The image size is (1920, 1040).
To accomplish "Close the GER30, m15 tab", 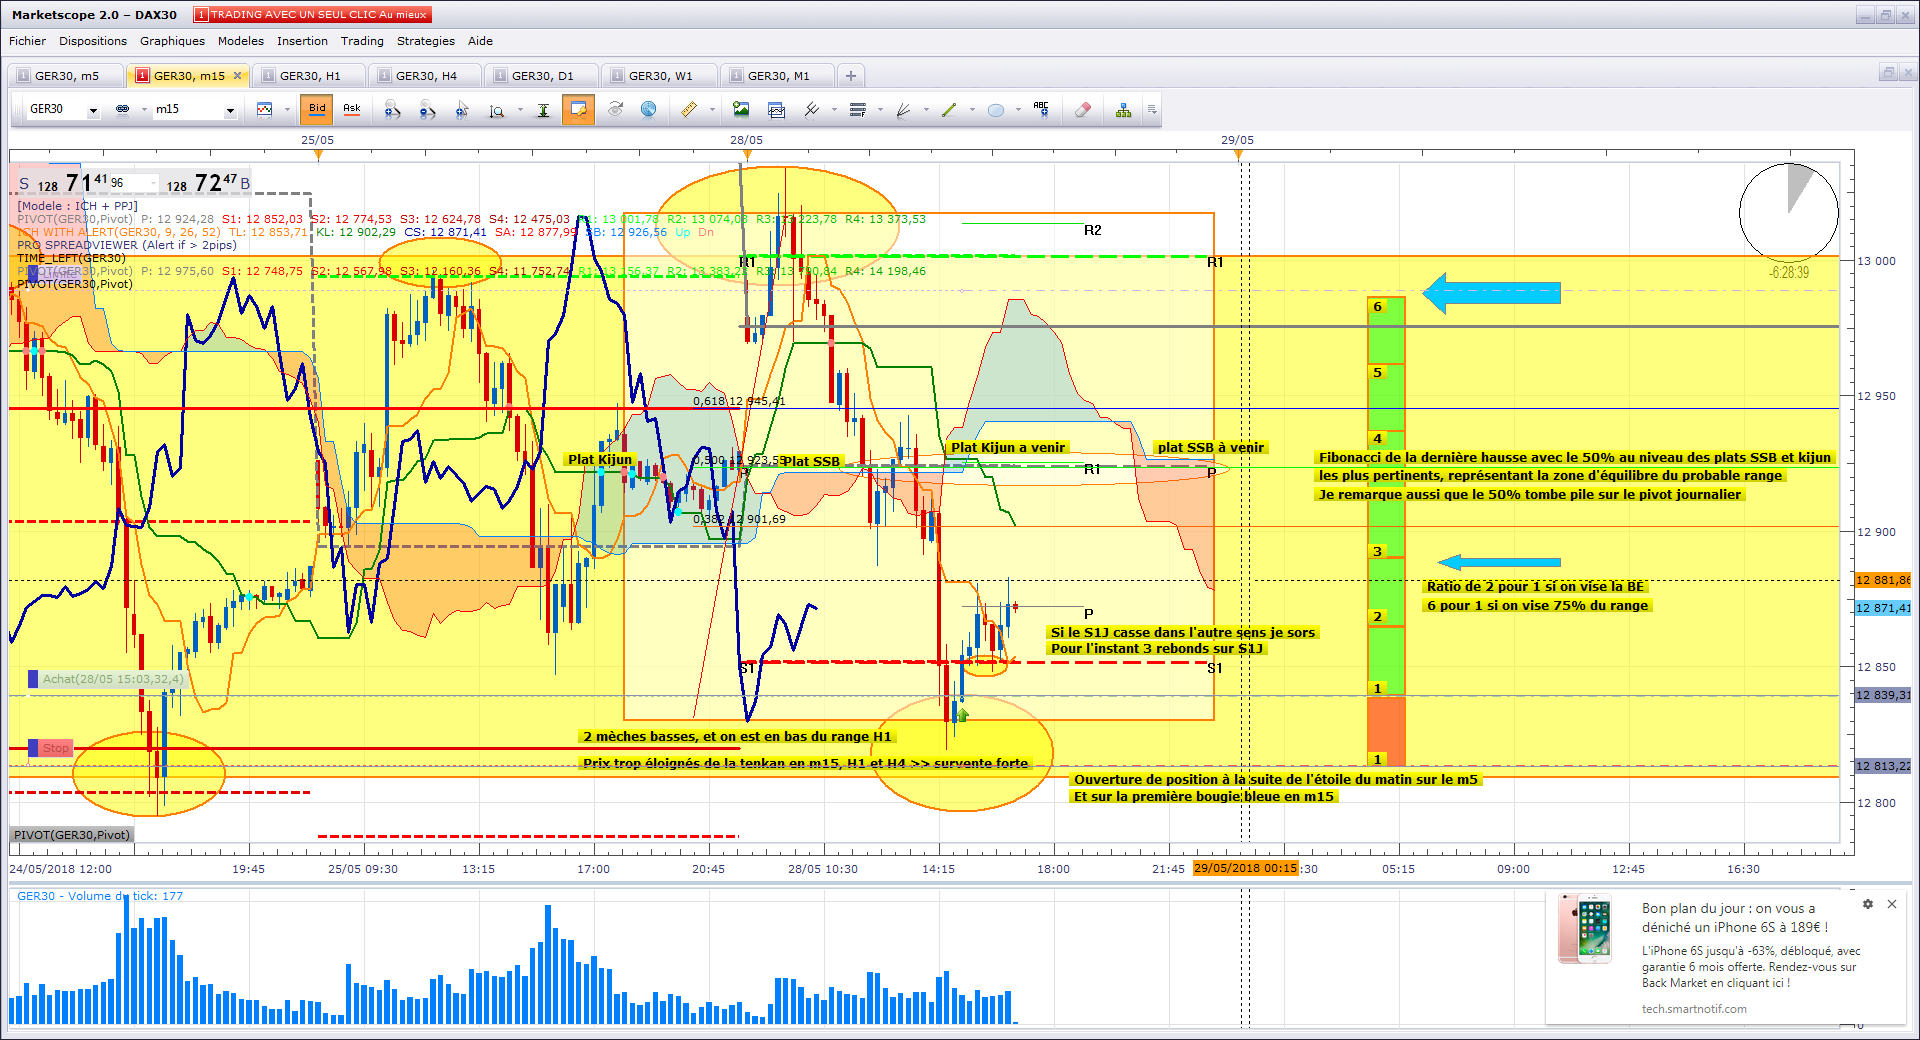I will tap(237, 76).
